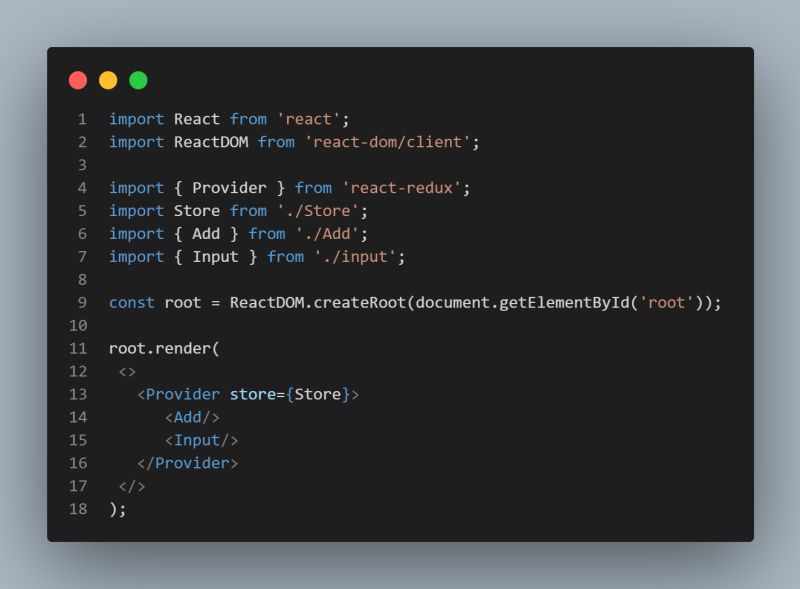Click the yellow minimize dot

pos(108,80)
